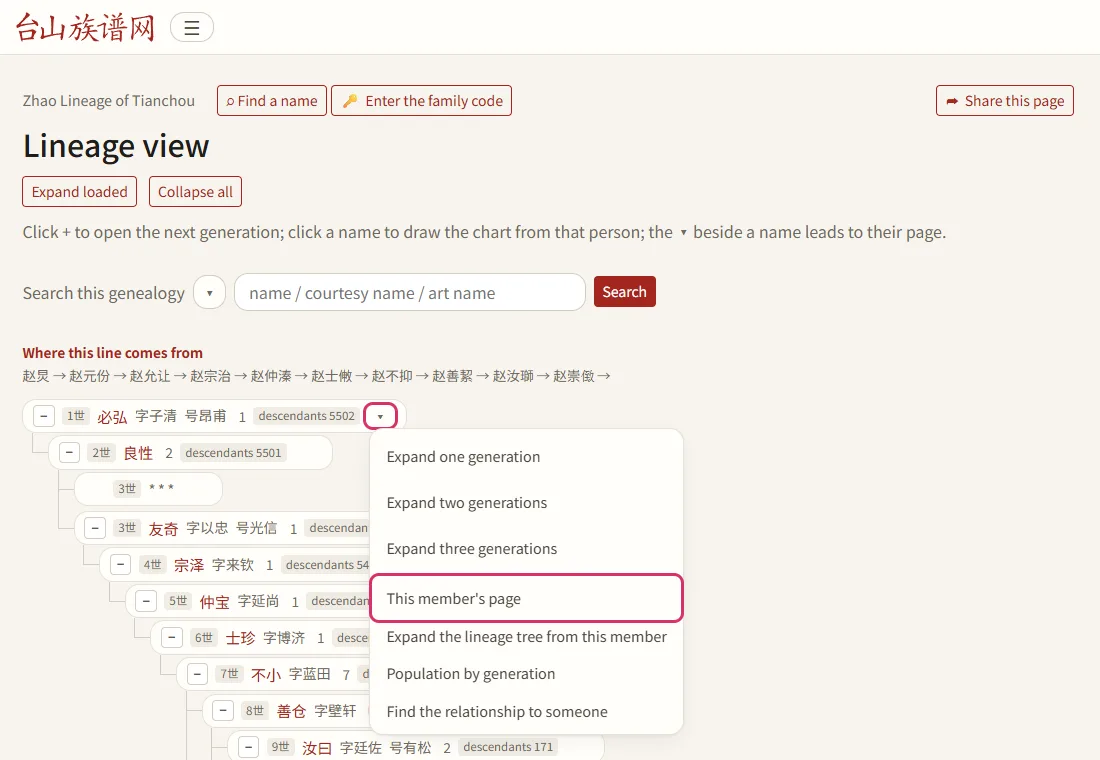The image size is (1100, 760).
Task: Click the name 善仓 in the tree
Action: pos(292,711)
